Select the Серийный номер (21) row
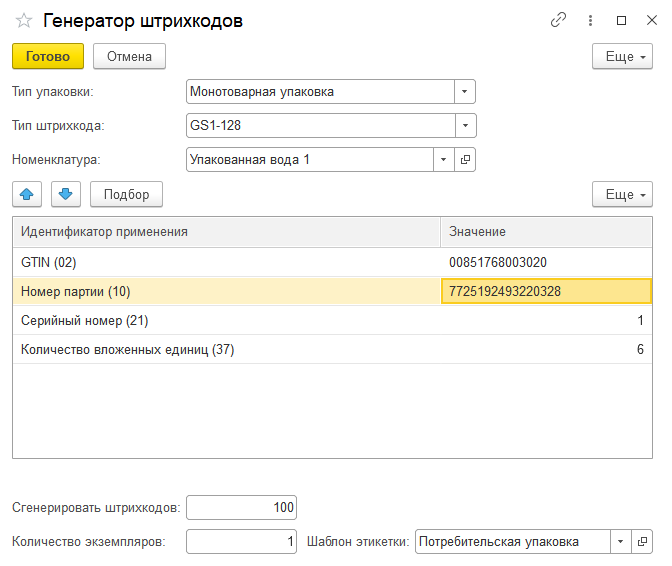 click(x=226, y=321)
